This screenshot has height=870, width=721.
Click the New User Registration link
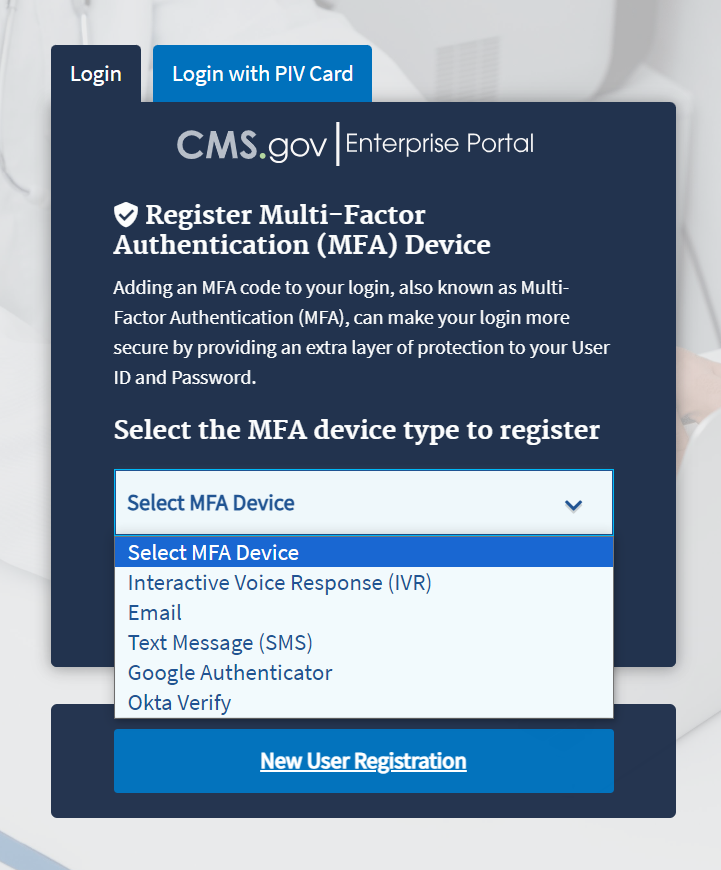tap(363, 761)
